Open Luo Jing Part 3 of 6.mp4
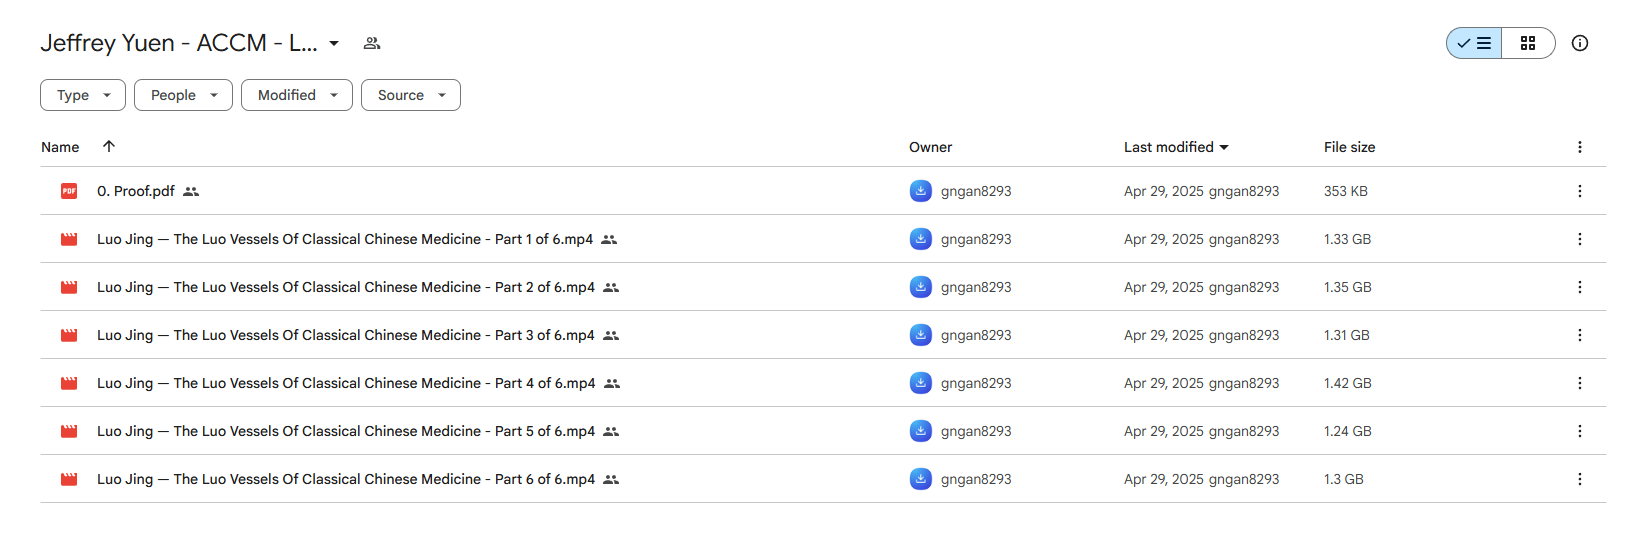Image resolution: width=1652 pixels, height=556 pixels. pos(346,335)
